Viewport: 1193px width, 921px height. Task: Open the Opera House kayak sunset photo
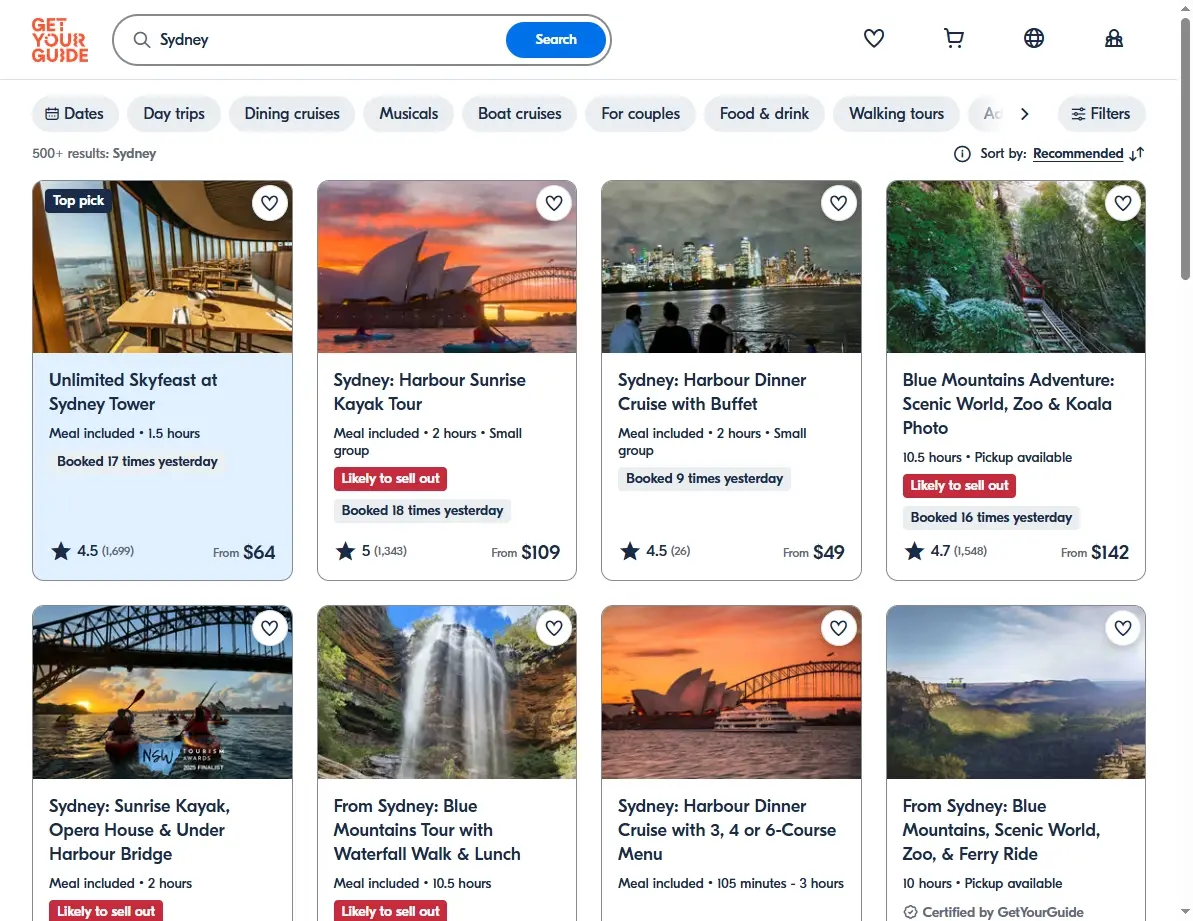447,267
